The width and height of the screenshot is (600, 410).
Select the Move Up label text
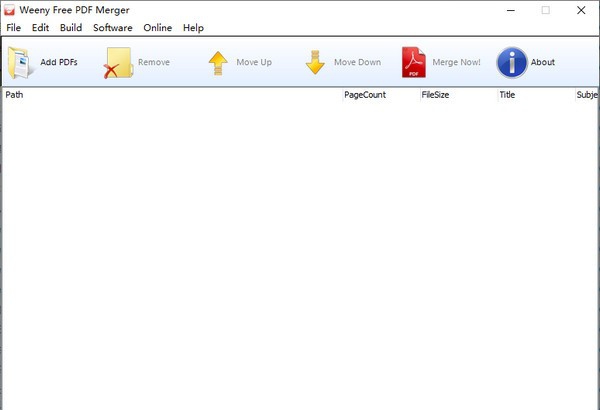coord(254,62)
